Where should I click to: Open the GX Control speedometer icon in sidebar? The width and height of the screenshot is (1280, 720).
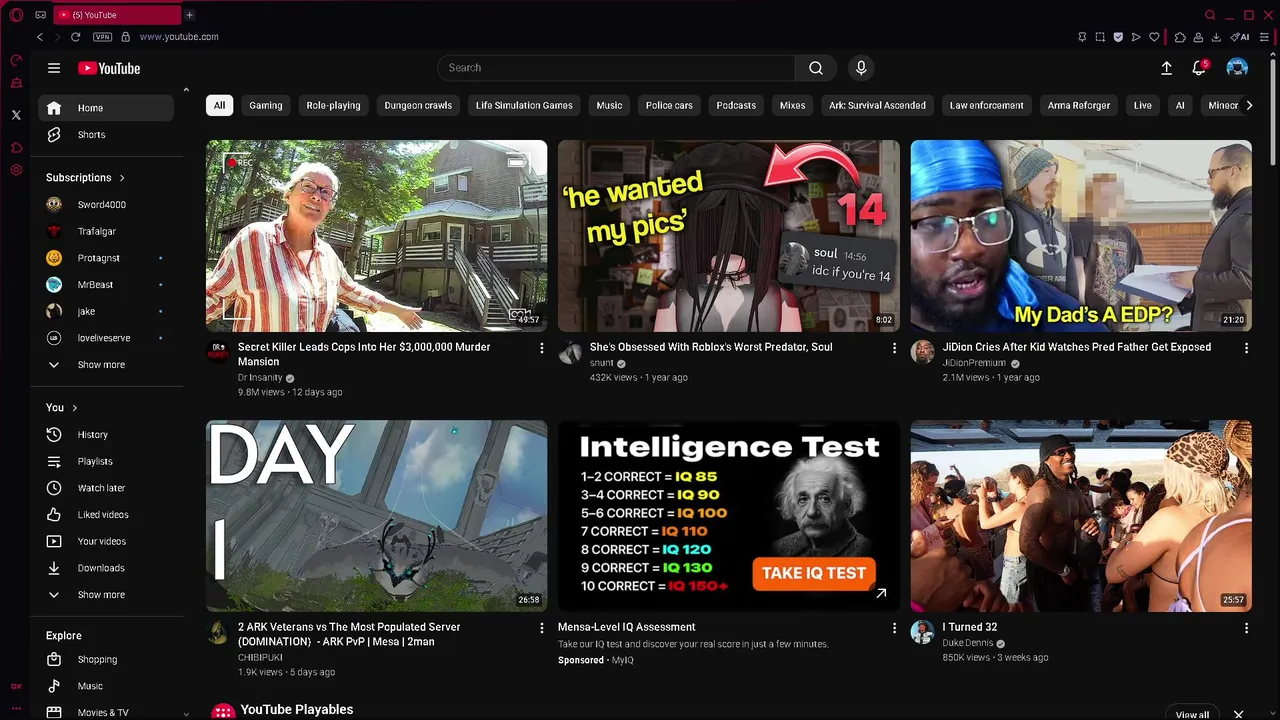point(16,60)
